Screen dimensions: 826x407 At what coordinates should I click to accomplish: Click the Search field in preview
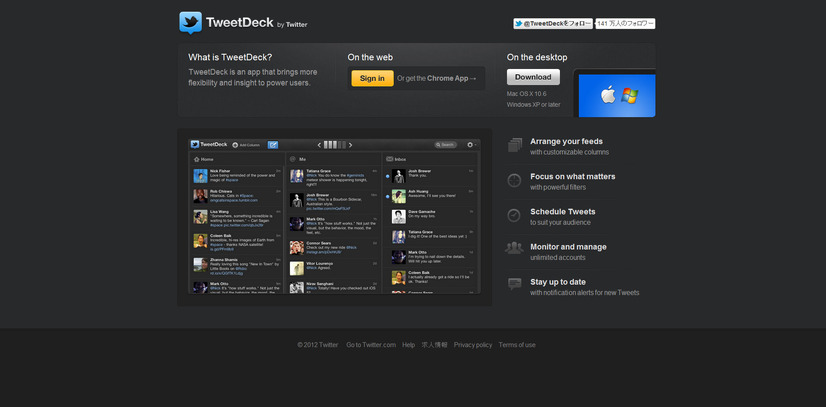point(445,145)
